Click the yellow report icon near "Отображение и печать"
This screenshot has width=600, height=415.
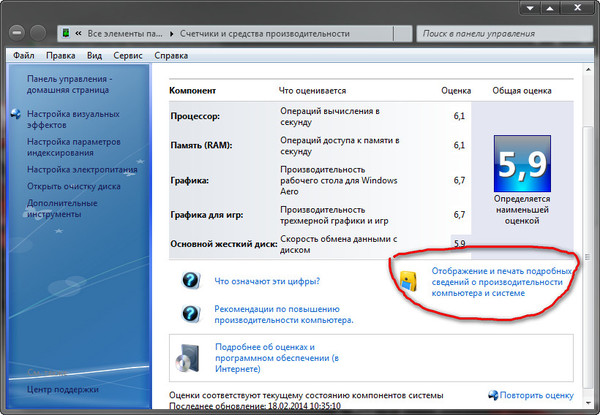408,281
